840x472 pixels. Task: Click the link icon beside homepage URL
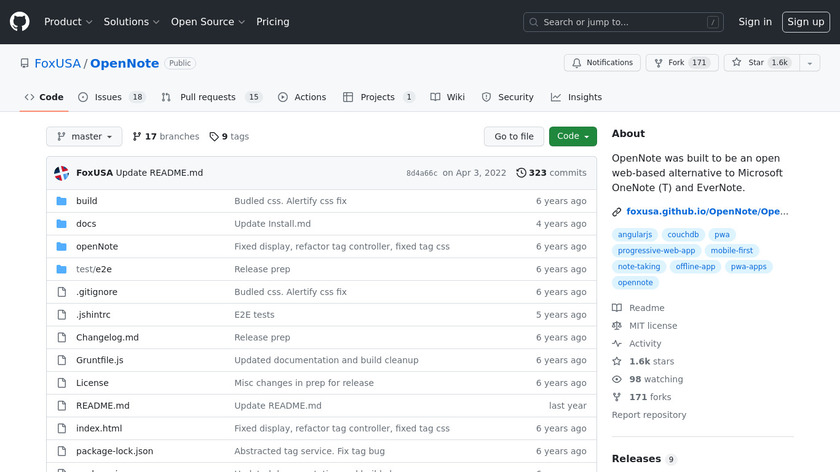coord(617,212)
